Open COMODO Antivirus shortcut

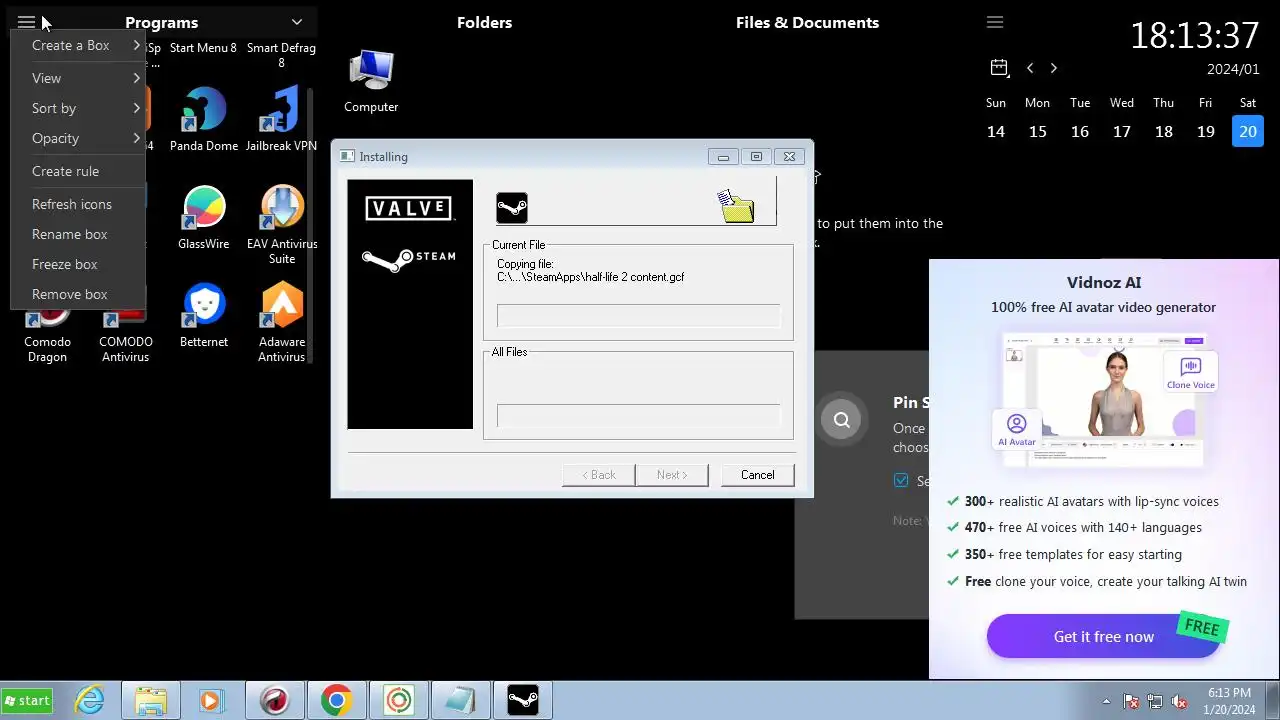click(125, 335)
